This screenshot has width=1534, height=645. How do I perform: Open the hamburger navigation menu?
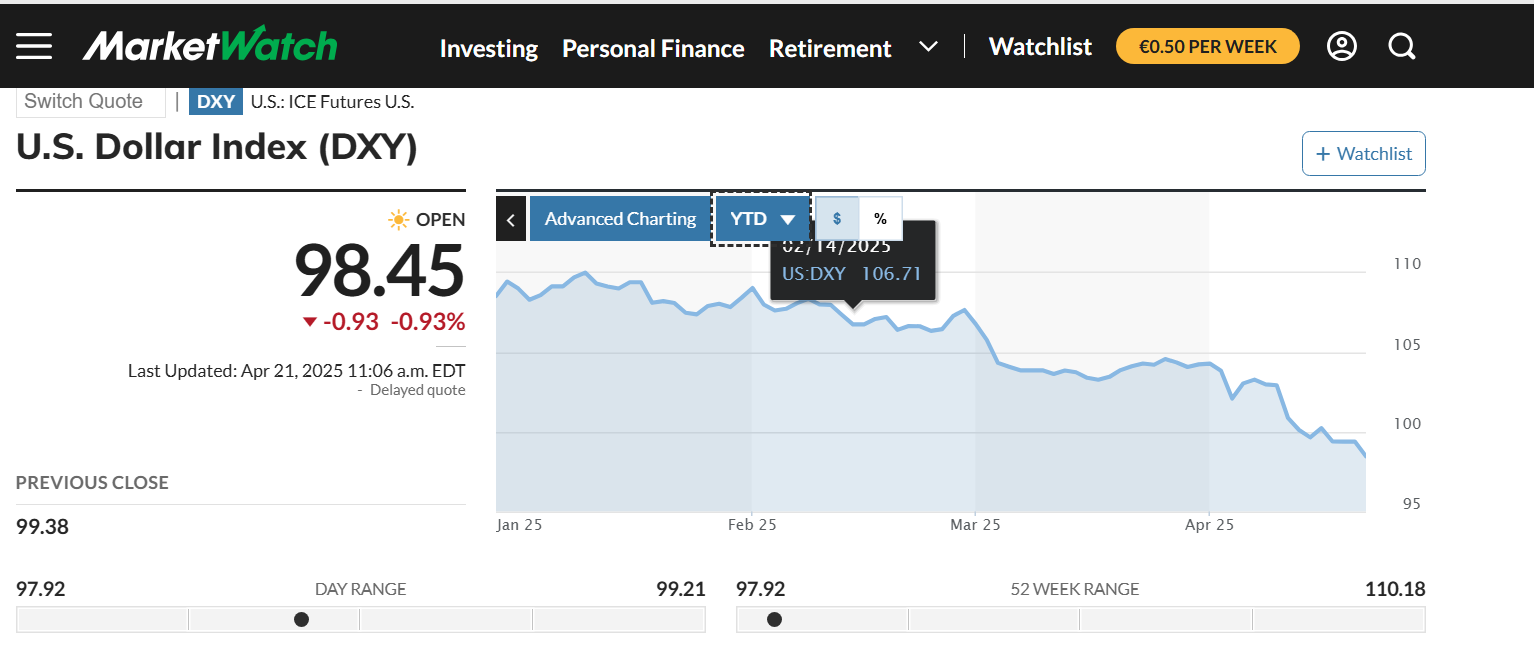(34, 46)
